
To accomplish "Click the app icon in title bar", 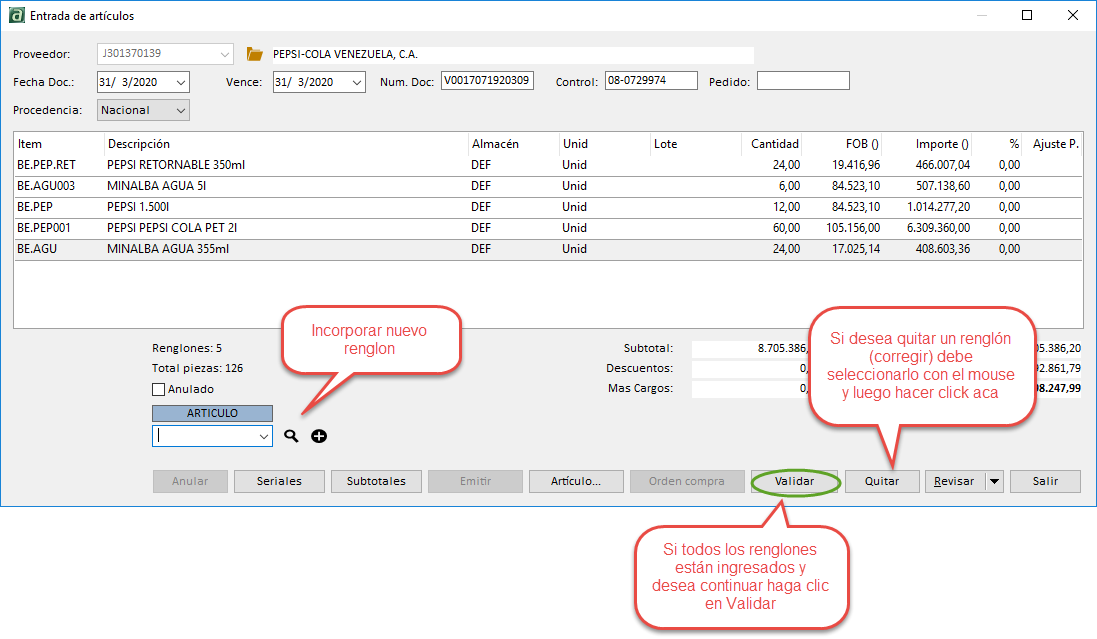I will pos(15,16).
